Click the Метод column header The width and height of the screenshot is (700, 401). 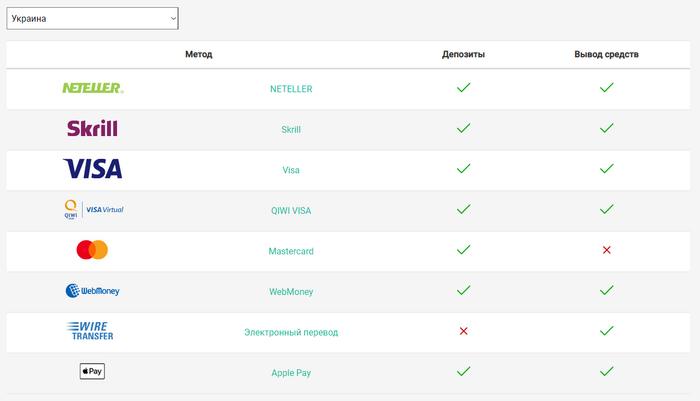pyautogui.click(x=199, y=54)
